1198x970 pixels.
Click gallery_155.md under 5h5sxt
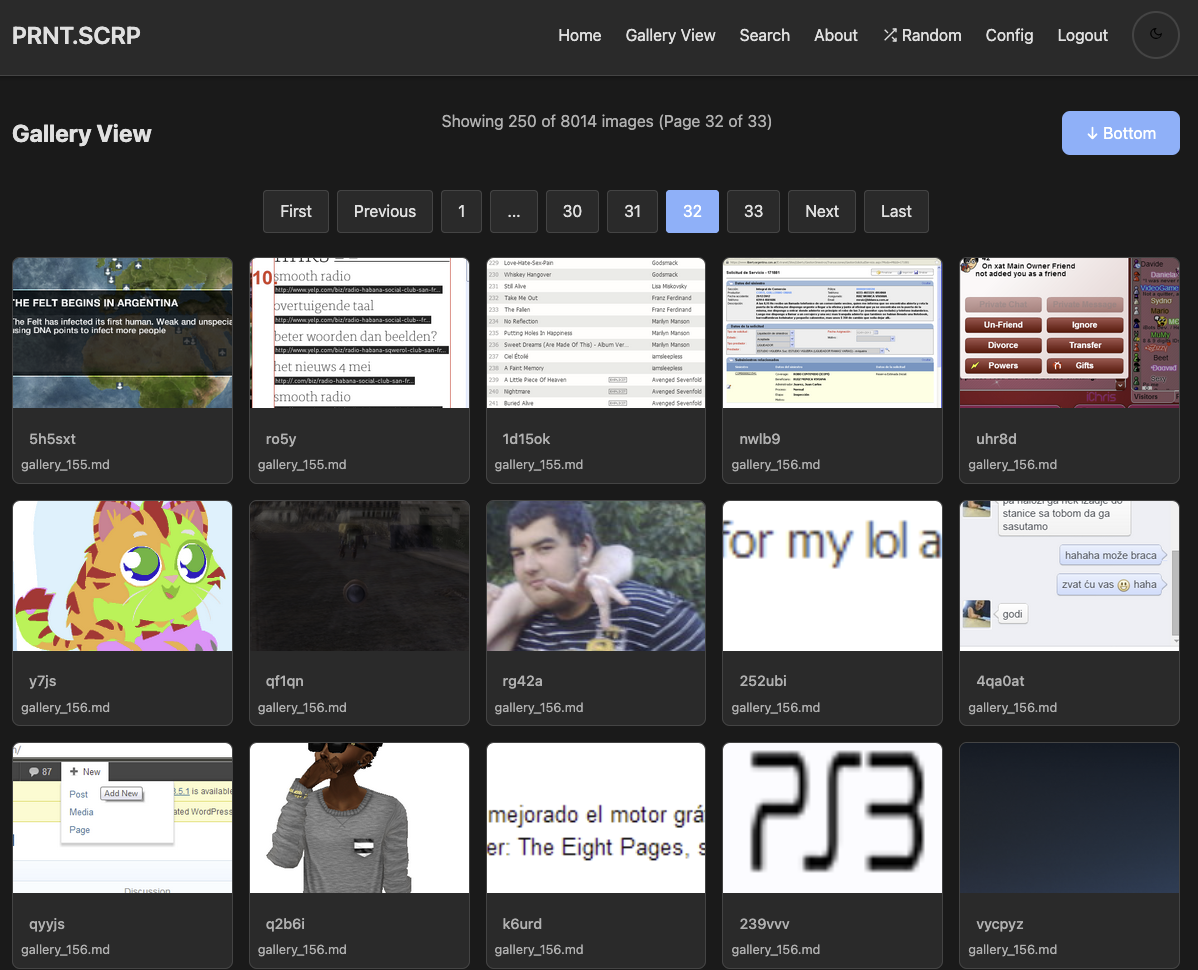[x=65, y=465]
